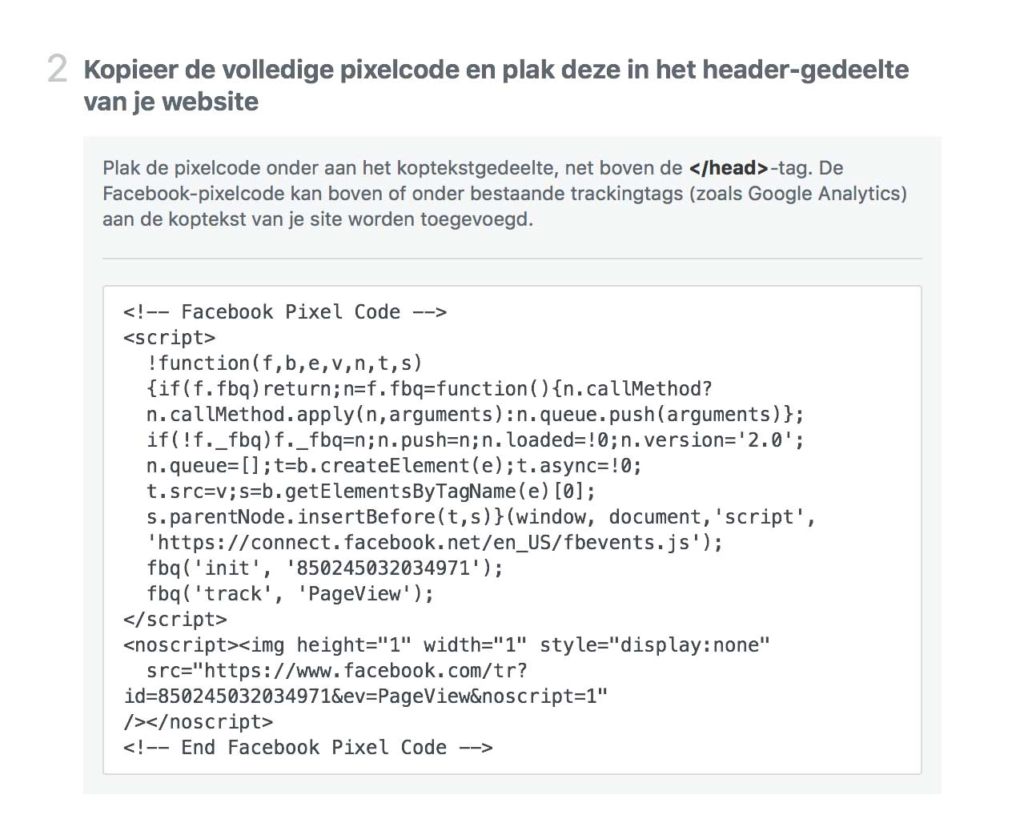
Task: Click the s.parentNode.insertBefore code line
Action: 481,517
